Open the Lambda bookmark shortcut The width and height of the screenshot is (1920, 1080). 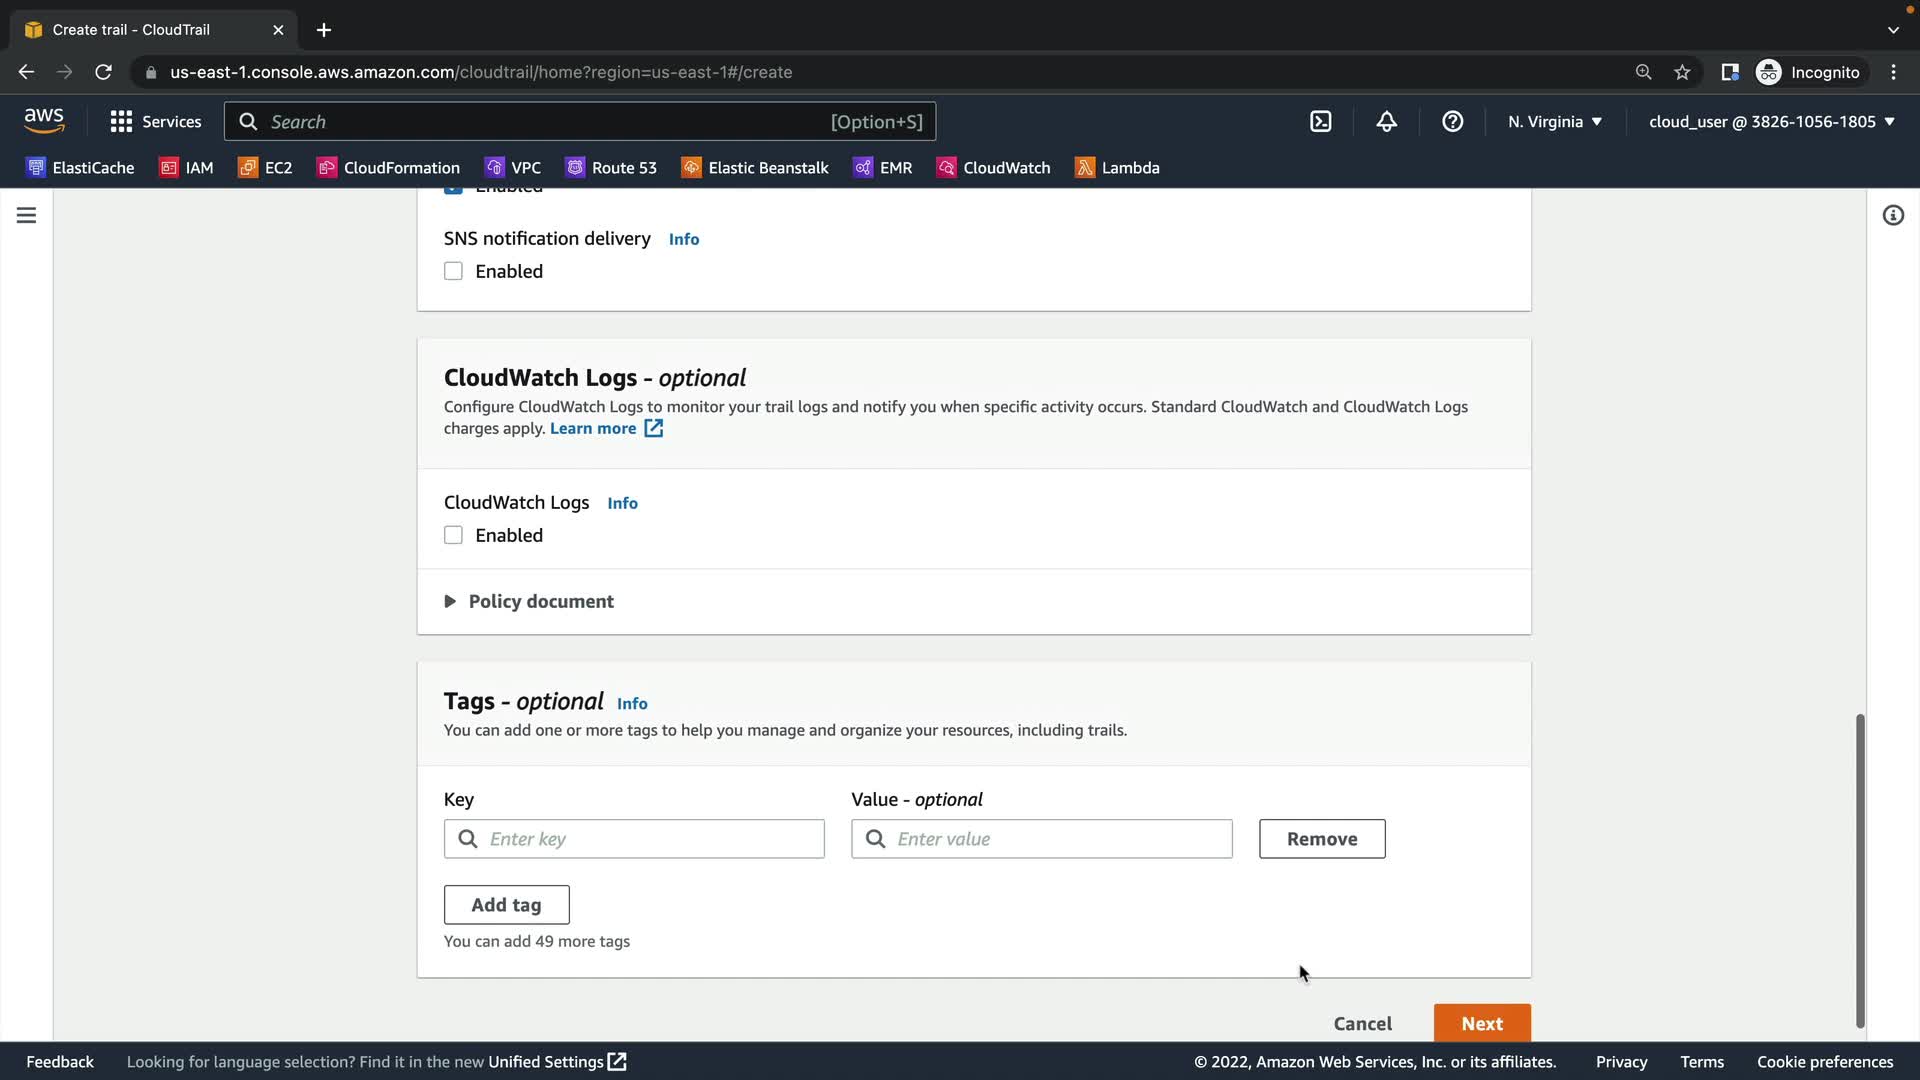tap(1117, 167)
